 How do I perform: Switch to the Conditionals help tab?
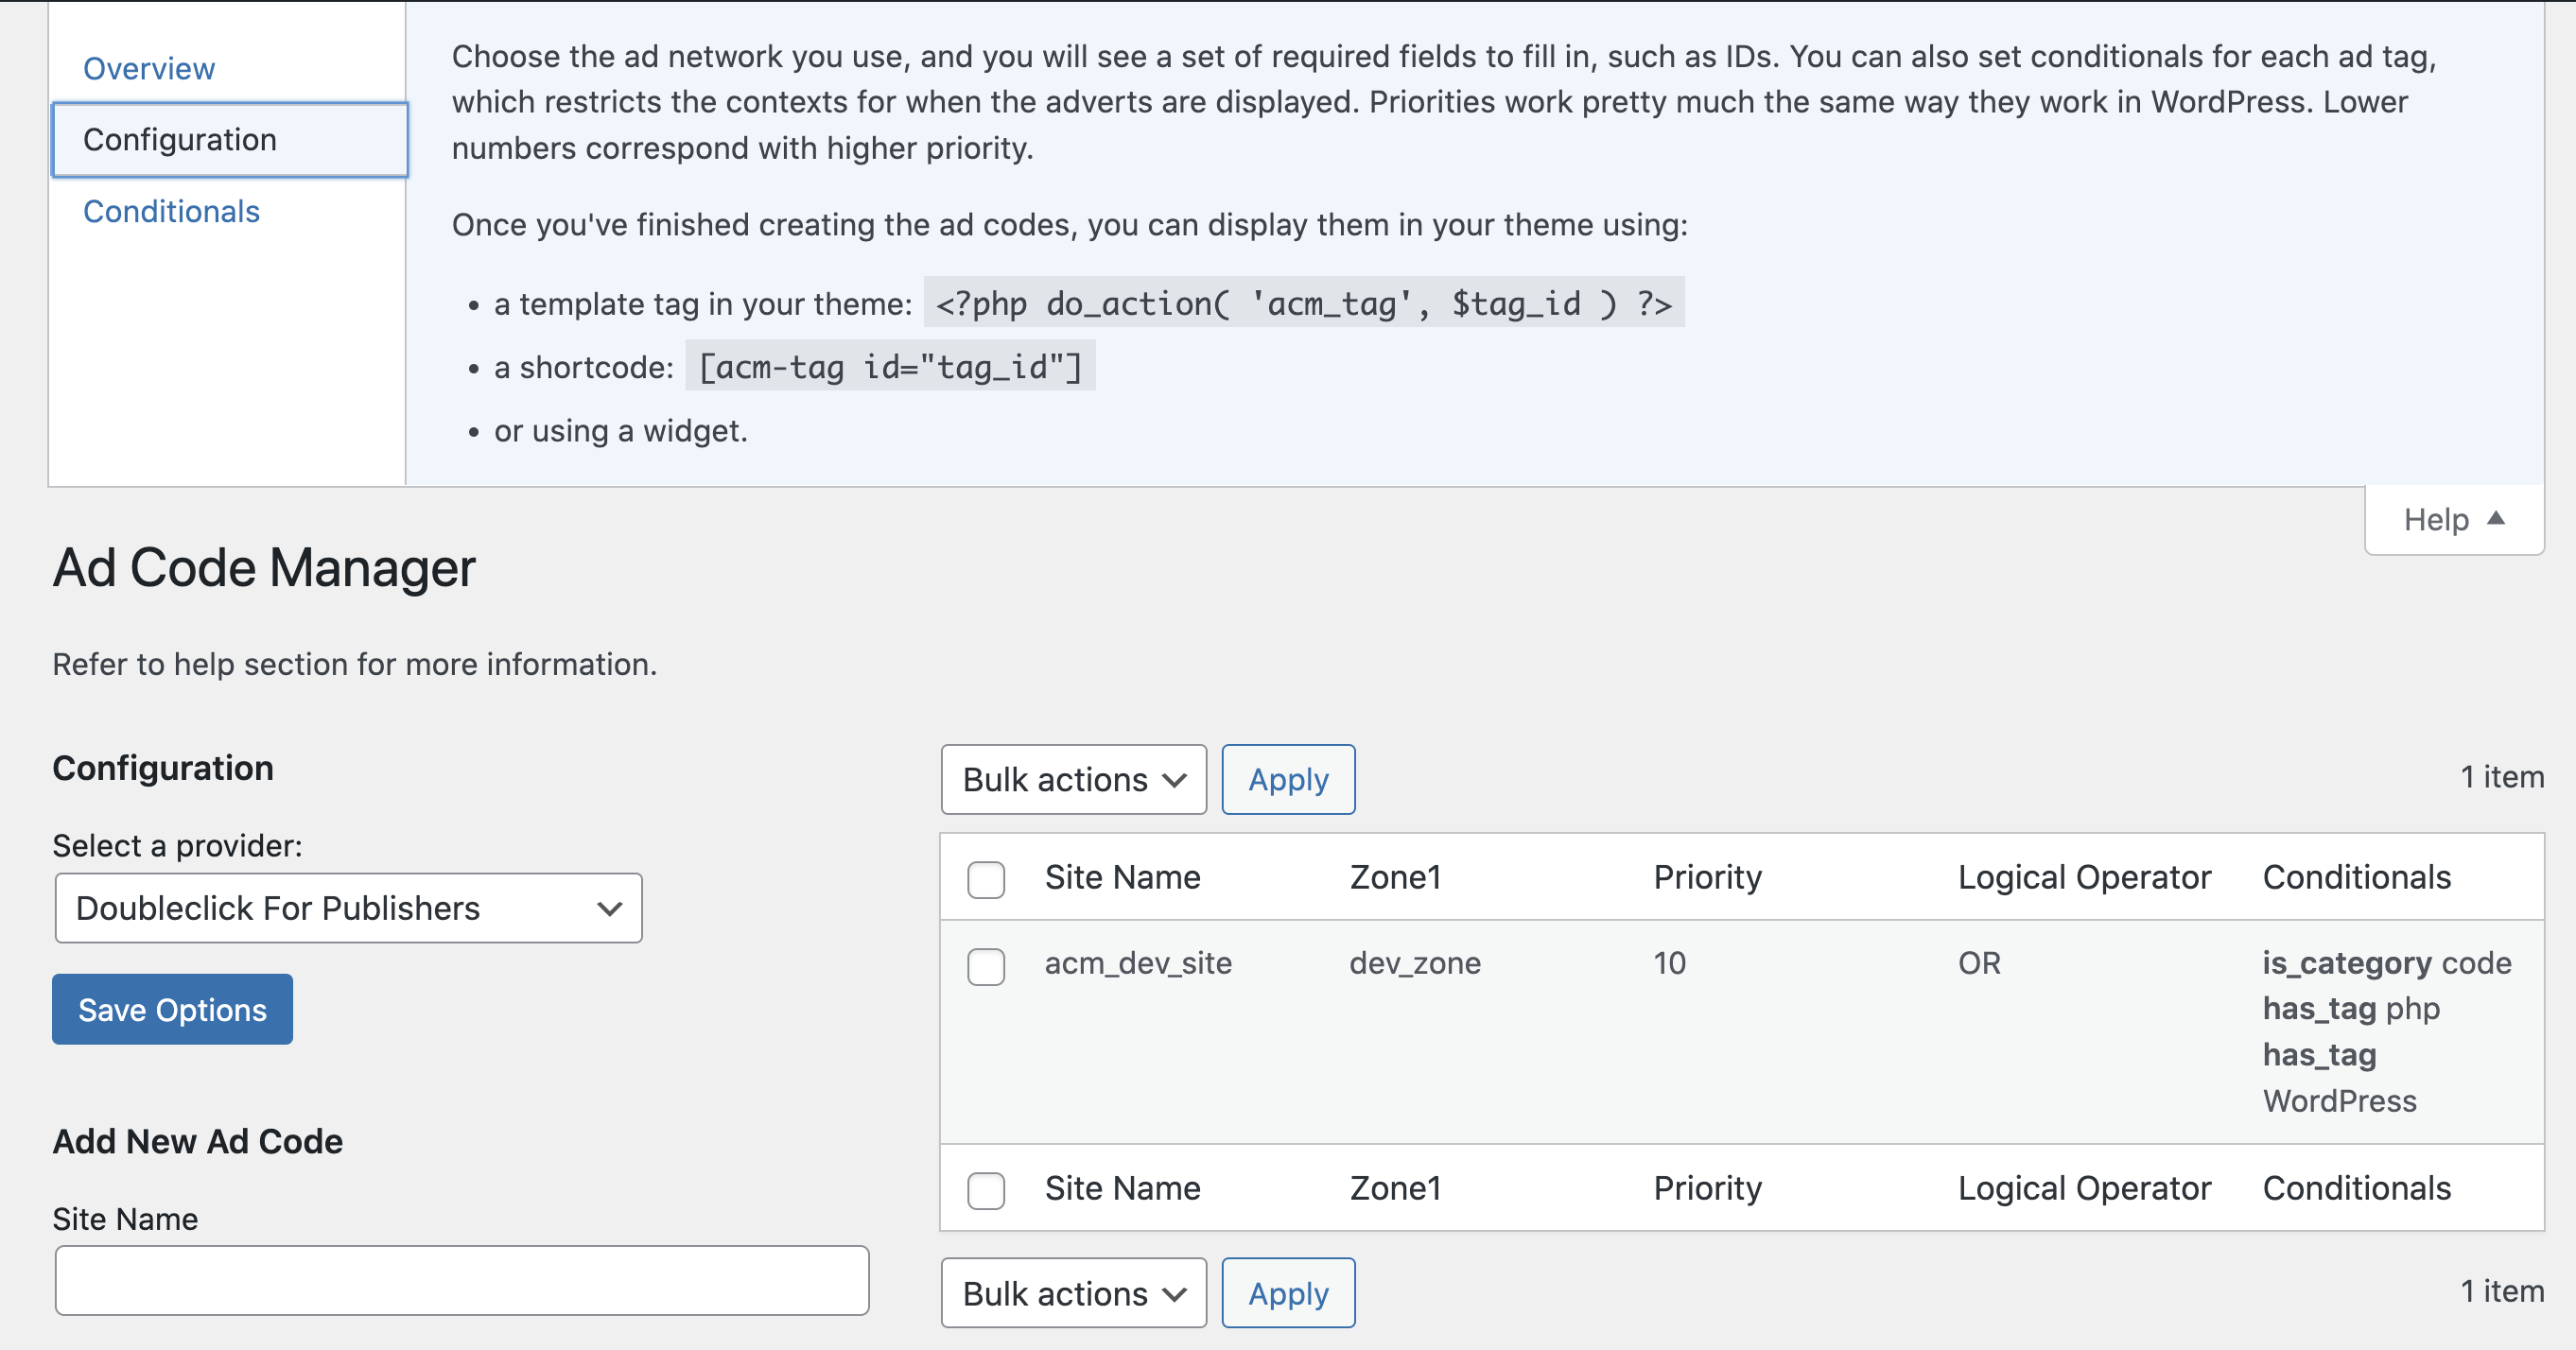point(171,211)
